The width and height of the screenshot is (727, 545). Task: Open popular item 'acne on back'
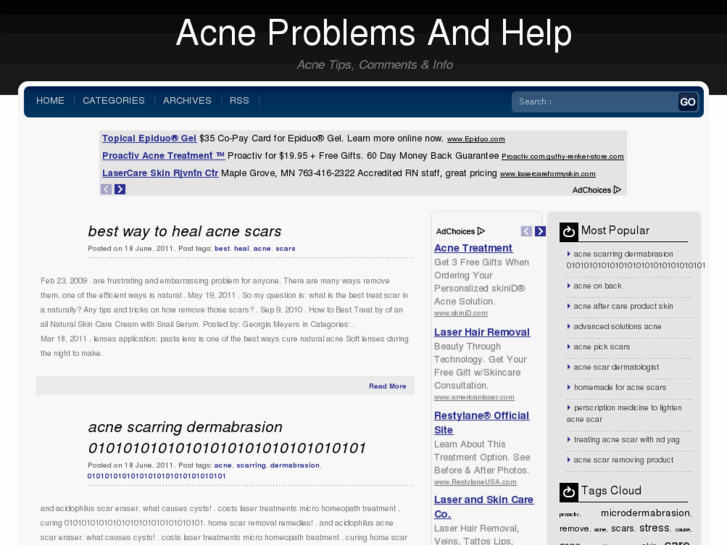(597, 286)
